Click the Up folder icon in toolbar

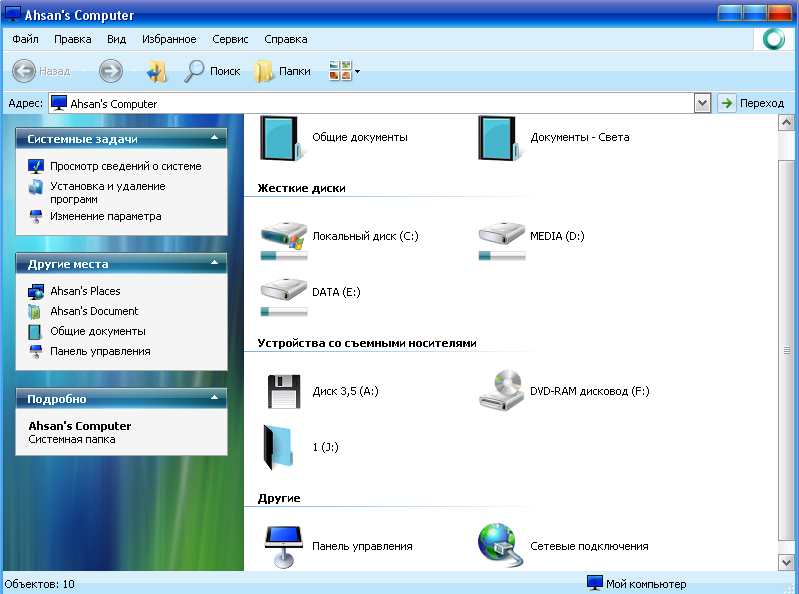tap(157, 71)
